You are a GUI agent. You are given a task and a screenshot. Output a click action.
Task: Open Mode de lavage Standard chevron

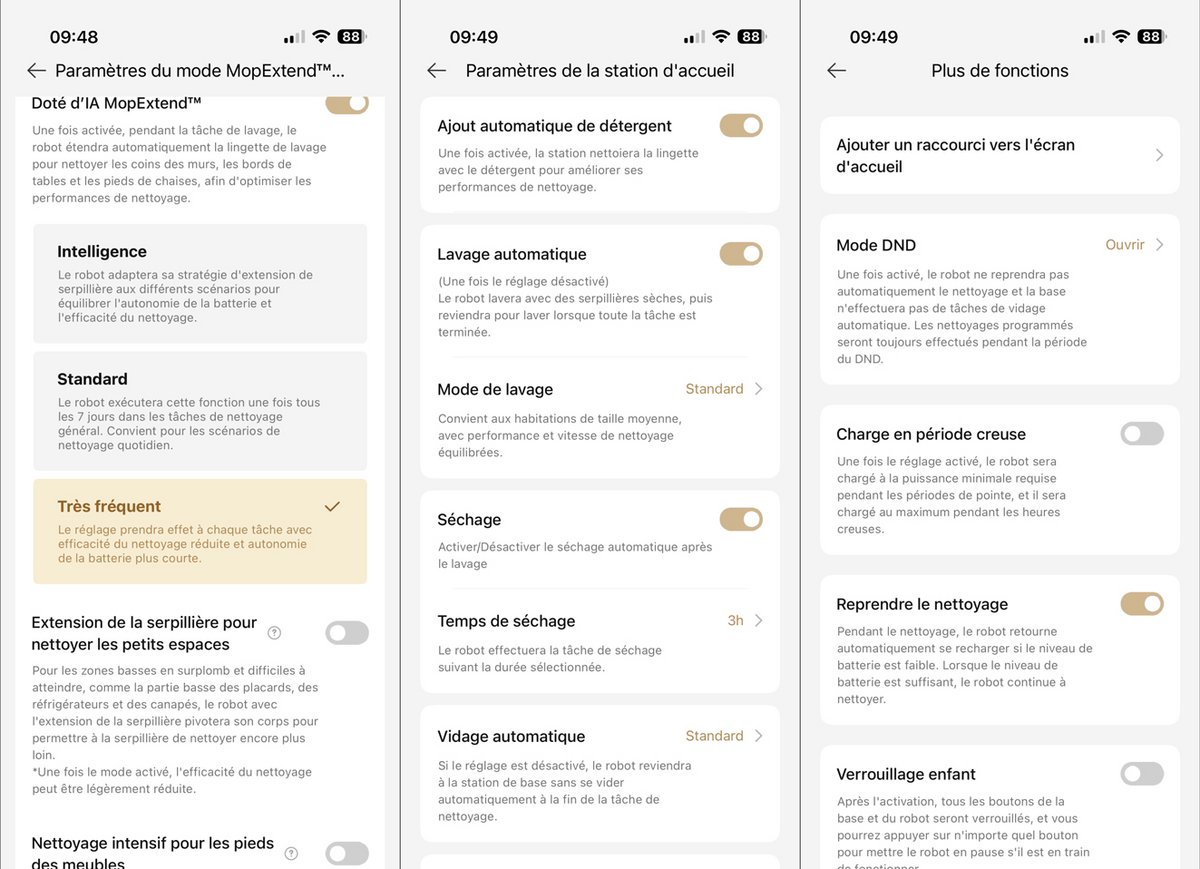(x=758, y=389)
